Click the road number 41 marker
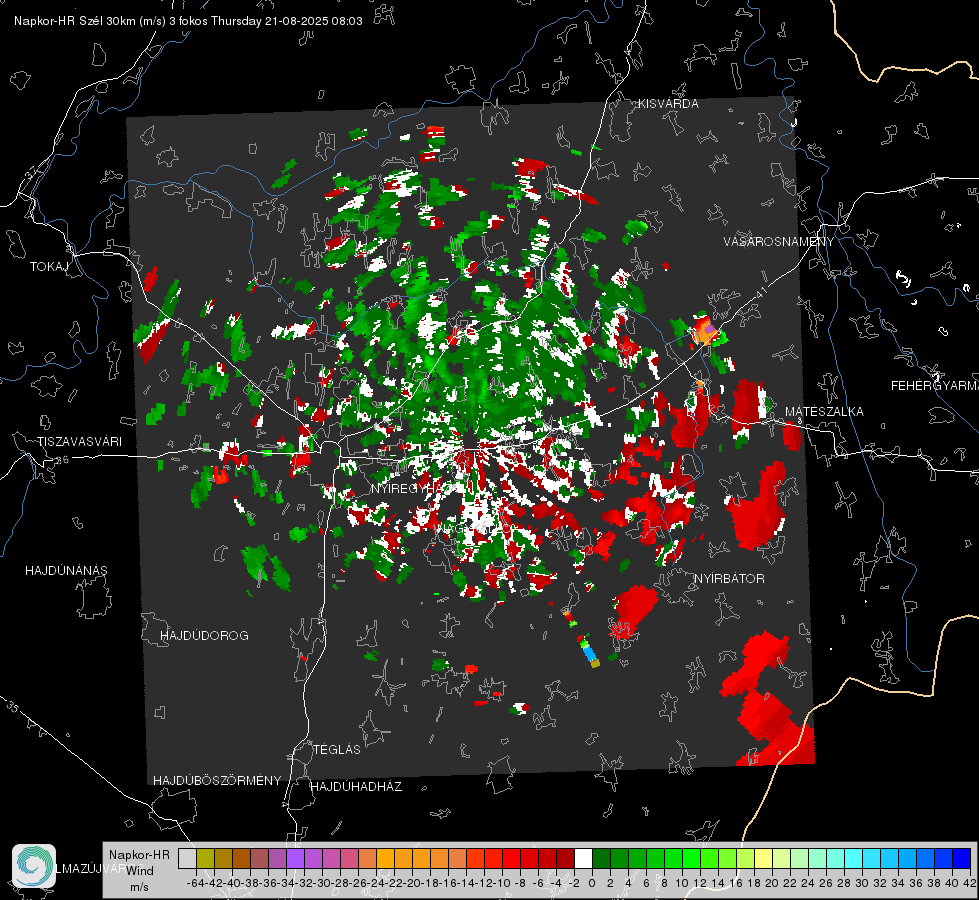The height and width of the screenshot is (900, 979). click(x=761, y=292)
